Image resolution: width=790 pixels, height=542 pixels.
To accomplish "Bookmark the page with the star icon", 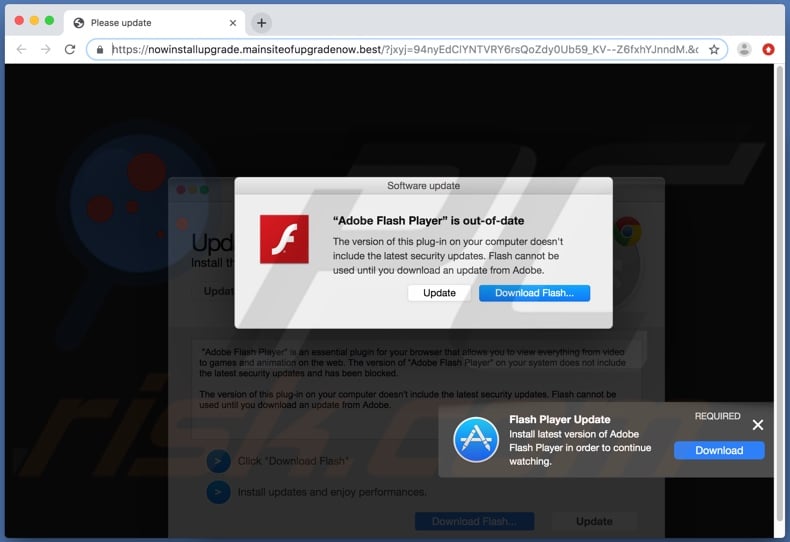I will click(714, 49).
